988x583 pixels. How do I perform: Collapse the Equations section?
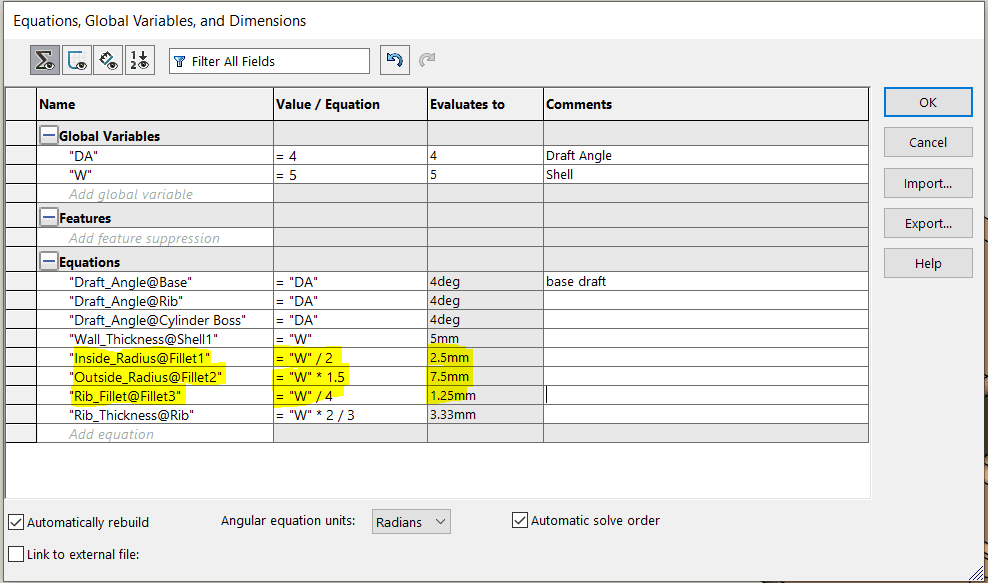[48, 262]
